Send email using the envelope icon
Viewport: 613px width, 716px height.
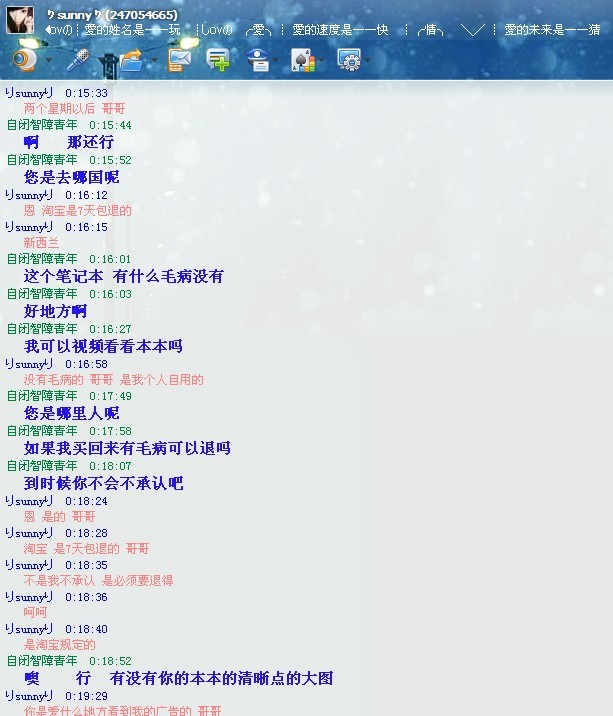tap(179, 60)
